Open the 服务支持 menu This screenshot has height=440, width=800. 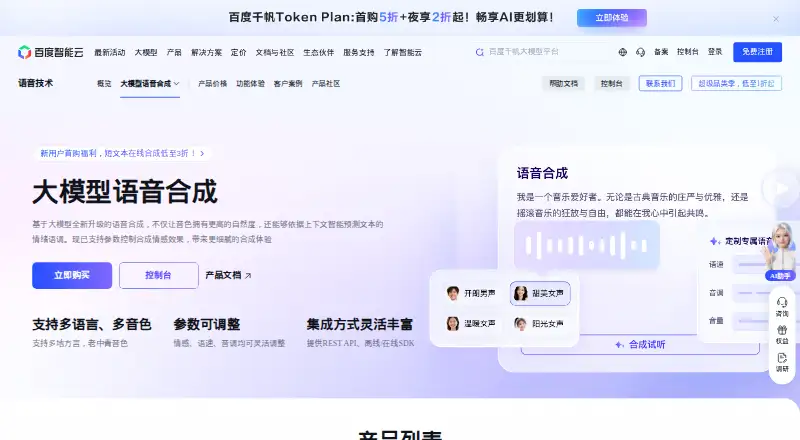tap(359, 53)
